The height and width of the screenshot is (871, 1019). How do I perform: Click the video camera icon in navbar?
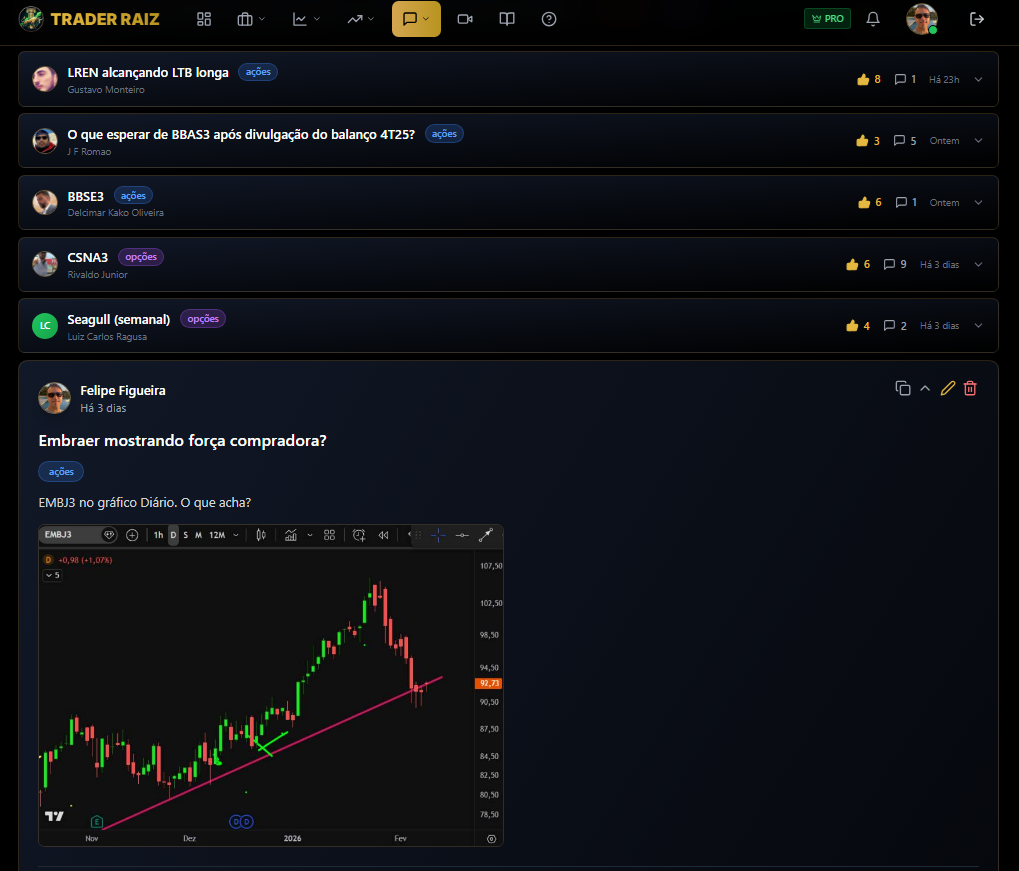464,19
